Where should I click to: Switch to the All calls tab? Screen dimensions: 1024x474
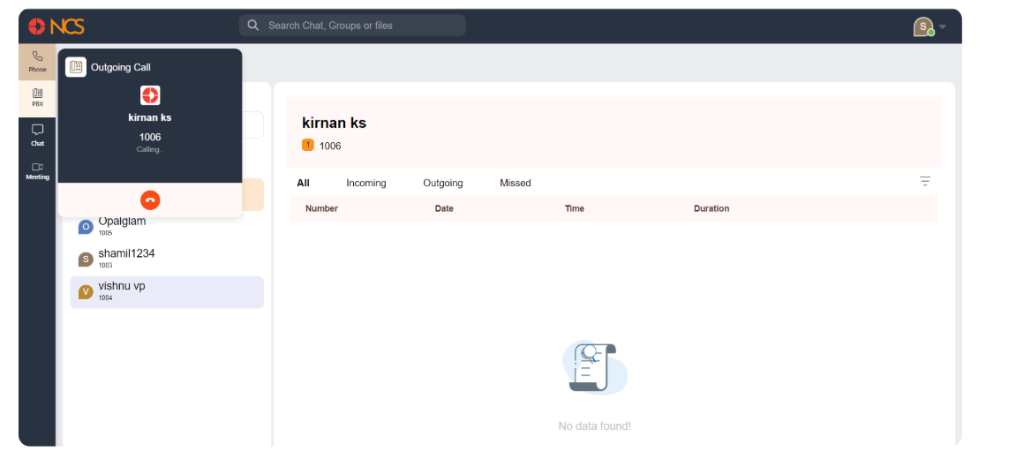[303, 183]
